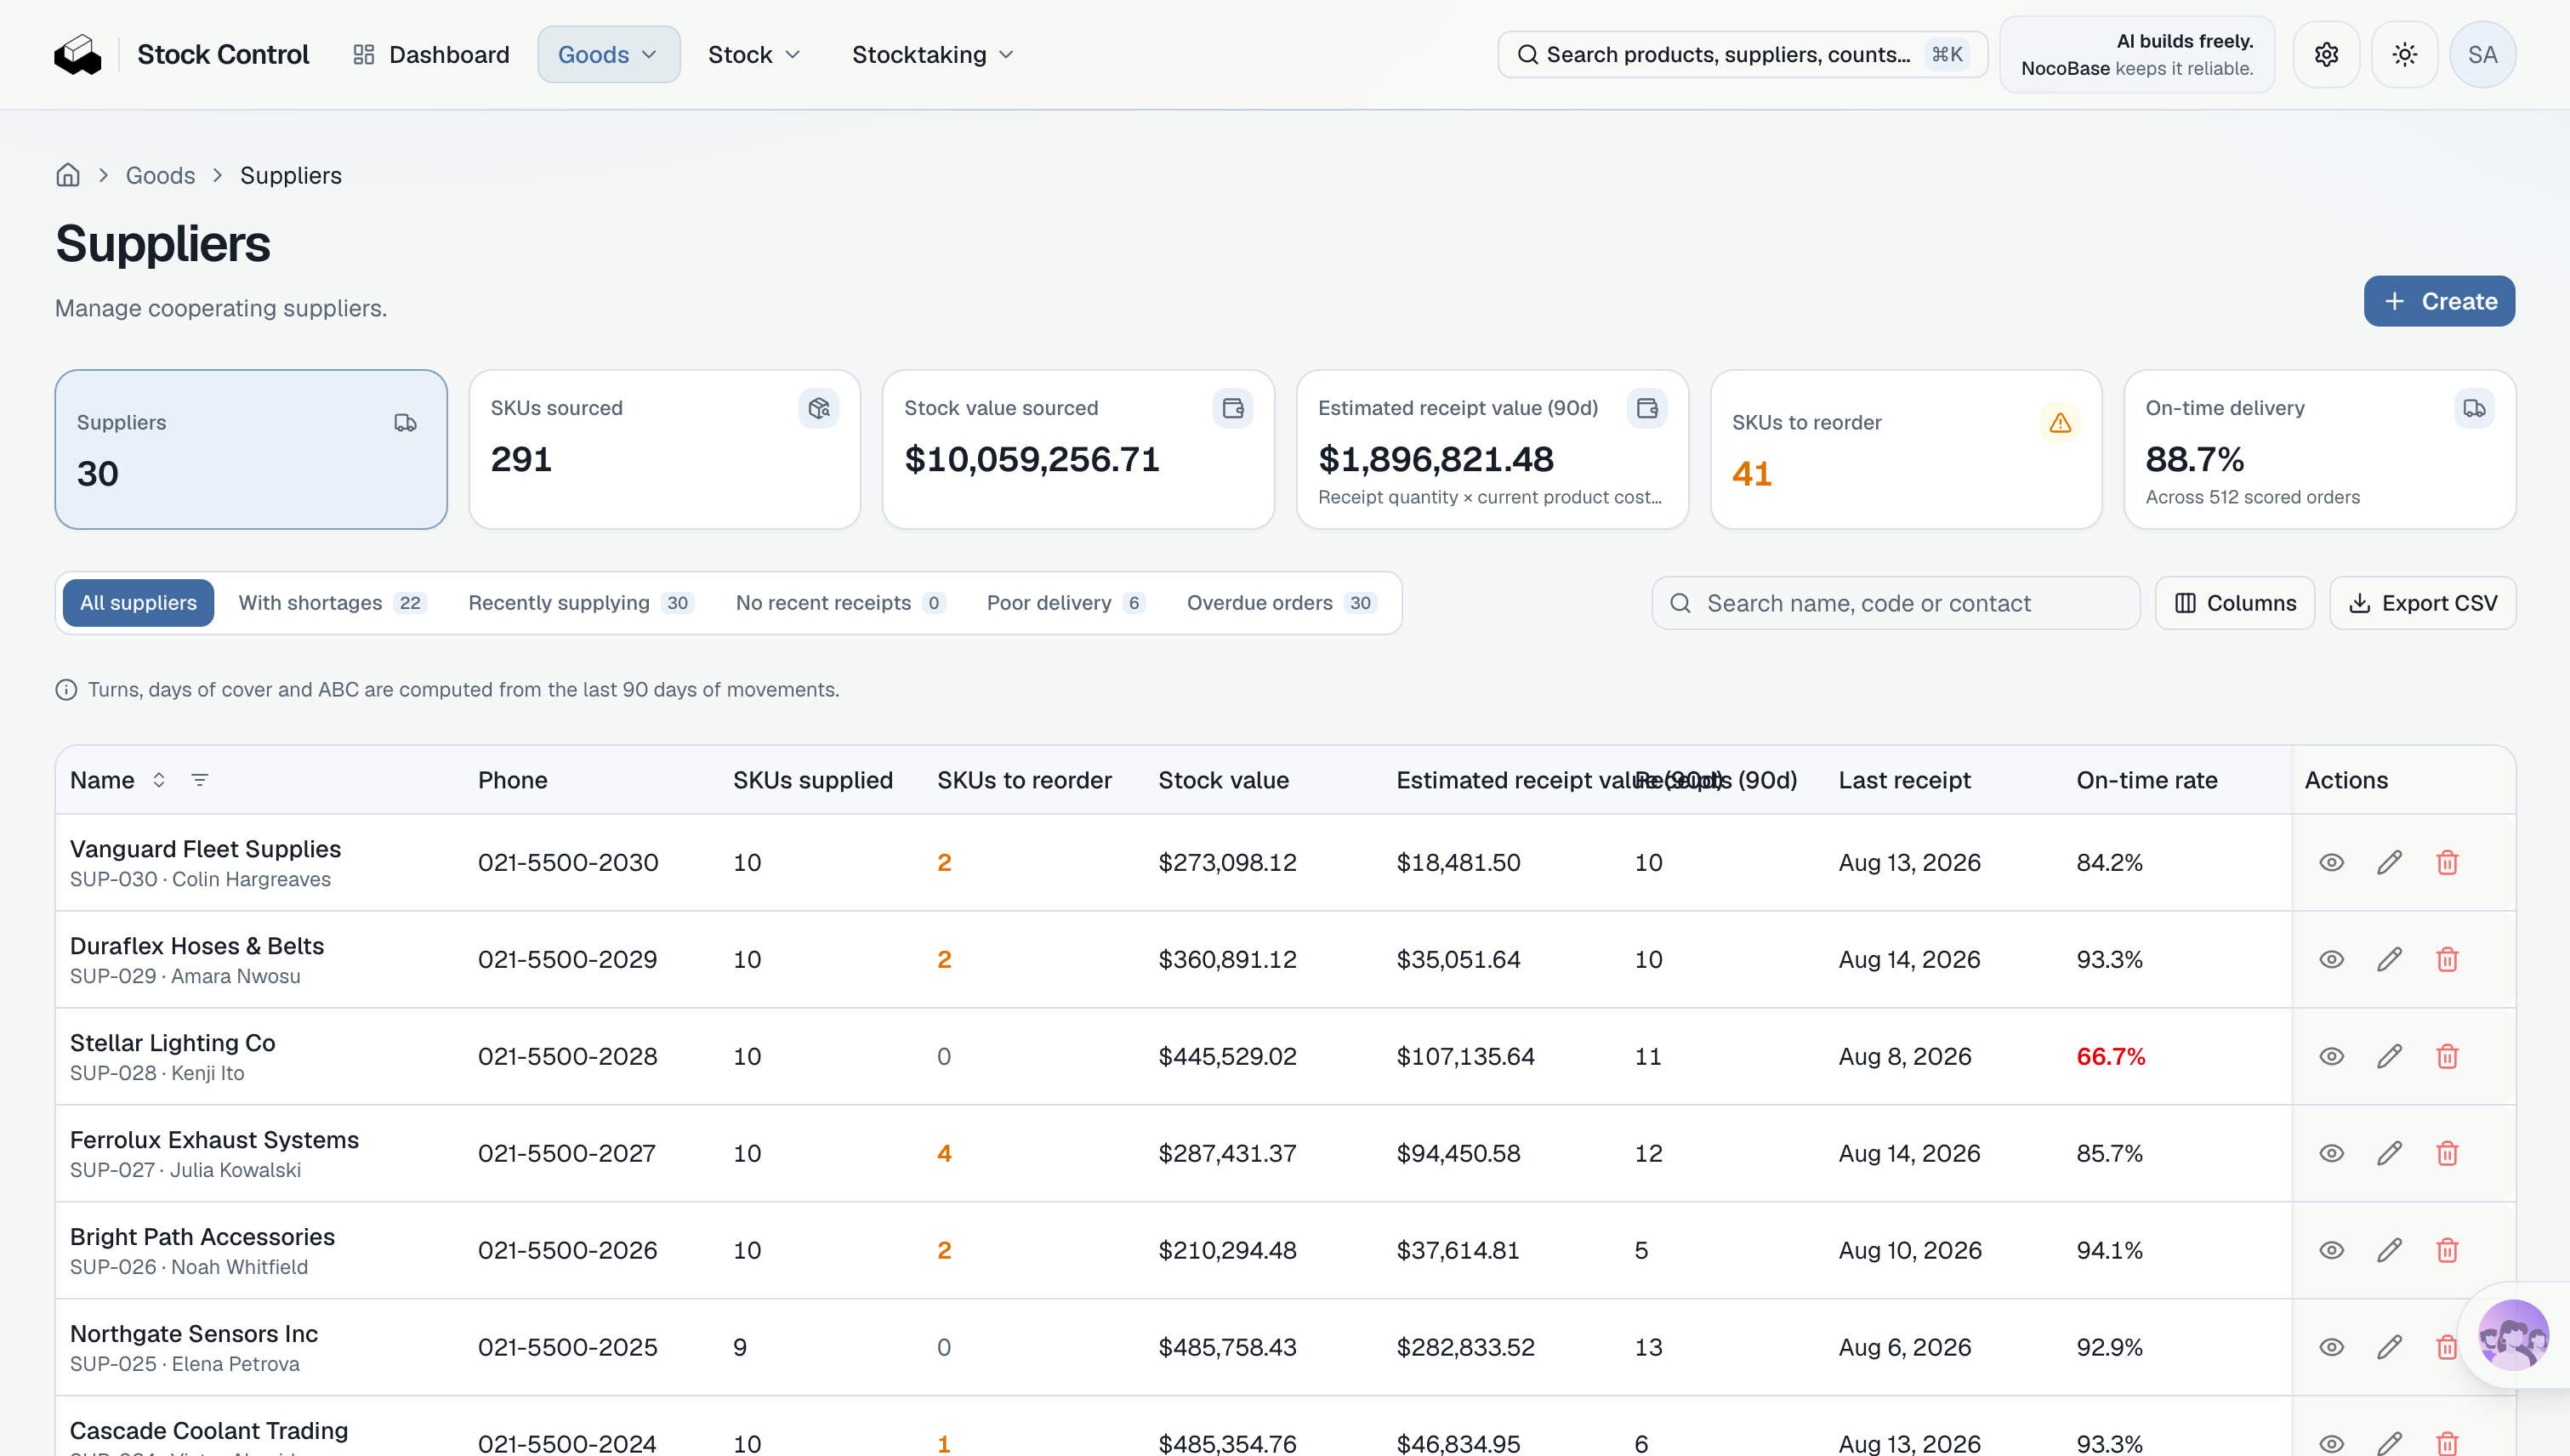
Task: Click the wallet icon on Stock value sourced
Action: click(1233, 408)
